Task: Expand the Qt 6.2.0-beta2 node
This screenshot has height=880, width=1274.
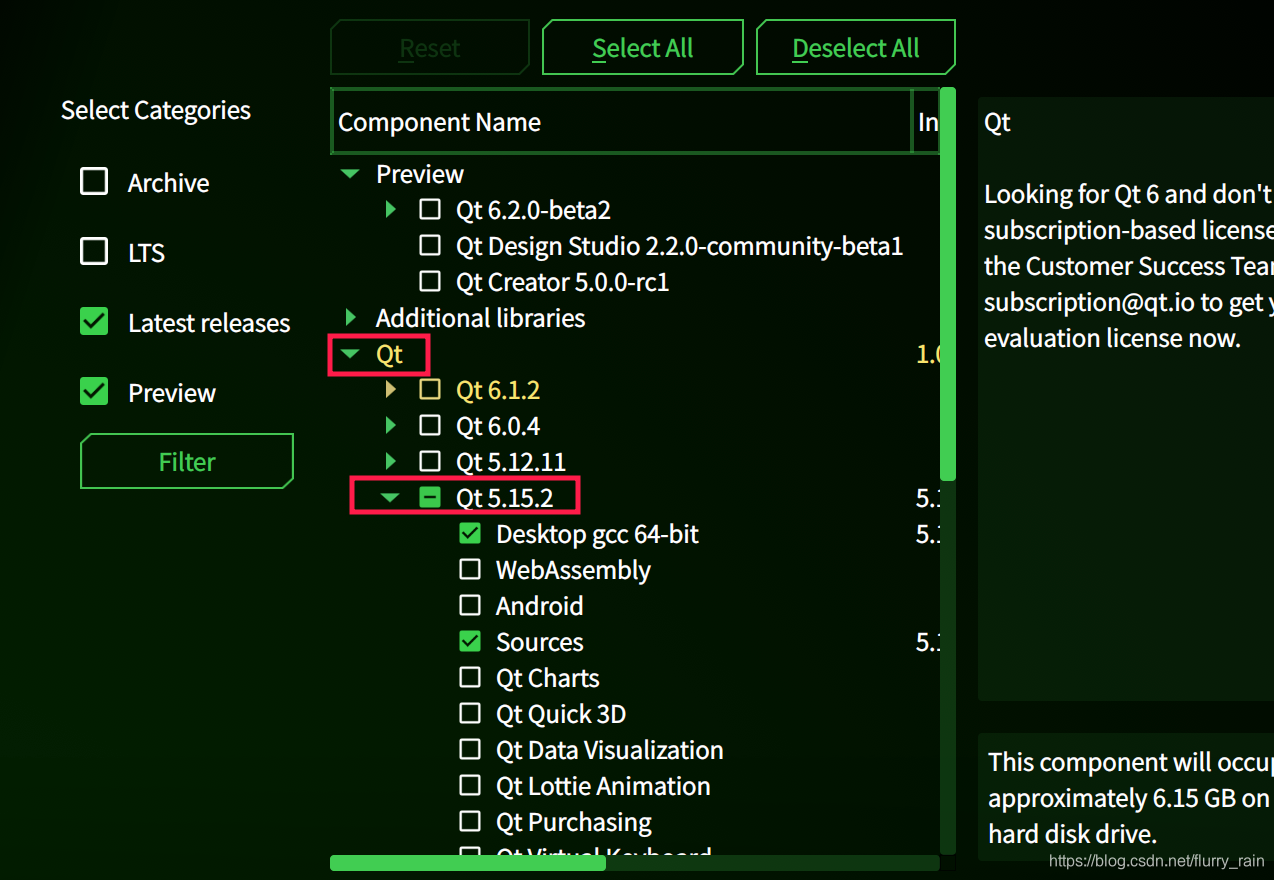Action: tap(391, 210)
